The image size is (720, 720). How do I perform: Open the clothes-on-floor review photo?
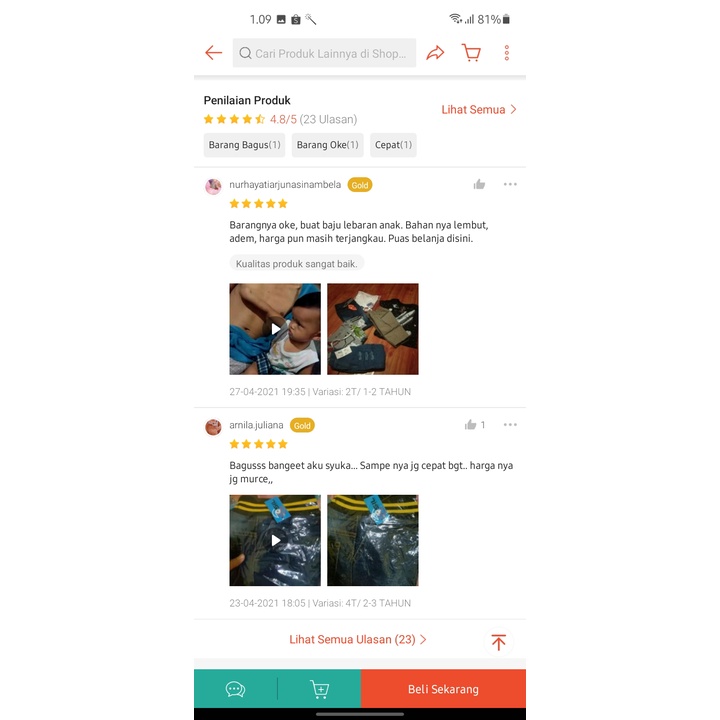point(373,329)
